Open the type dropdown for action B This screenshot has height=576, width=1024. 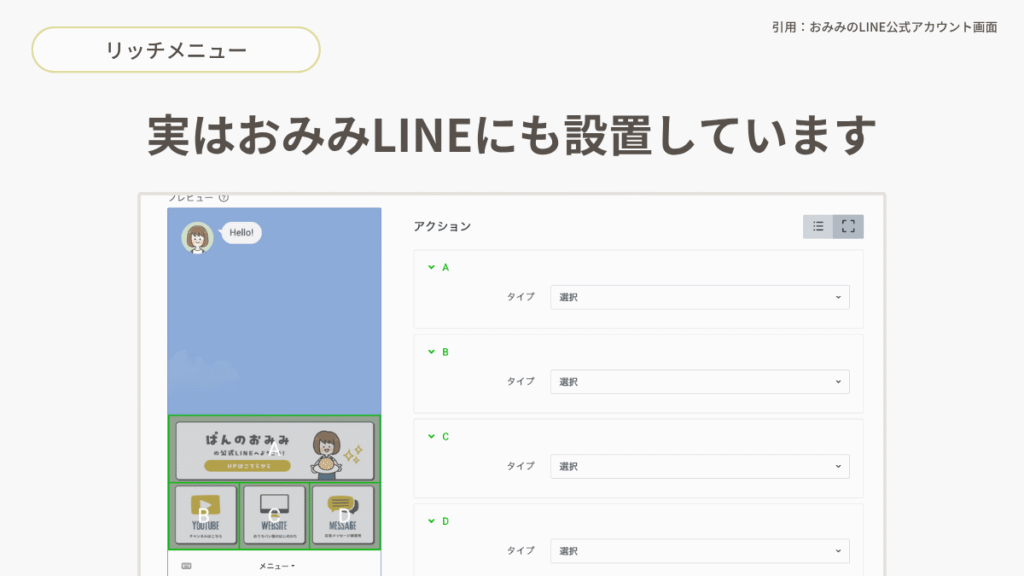(x=699, y=382)
